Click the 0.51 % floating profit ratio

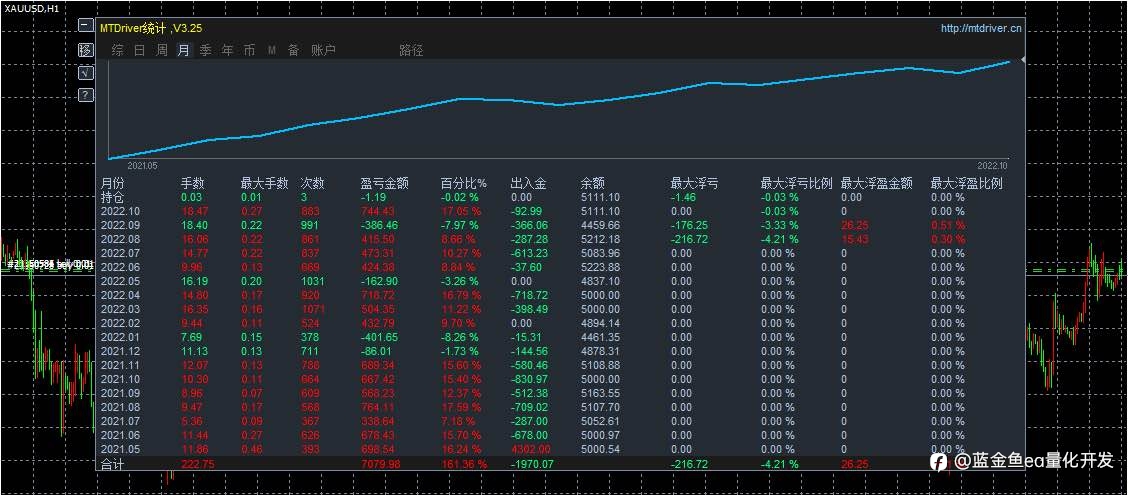(949, 224)
